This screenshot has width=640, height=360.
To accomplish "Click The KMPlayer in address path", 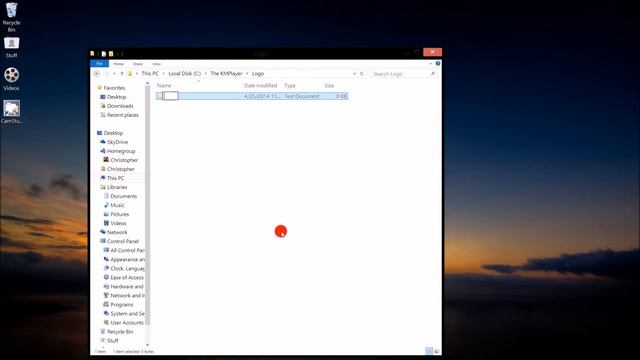I will 226,73.
